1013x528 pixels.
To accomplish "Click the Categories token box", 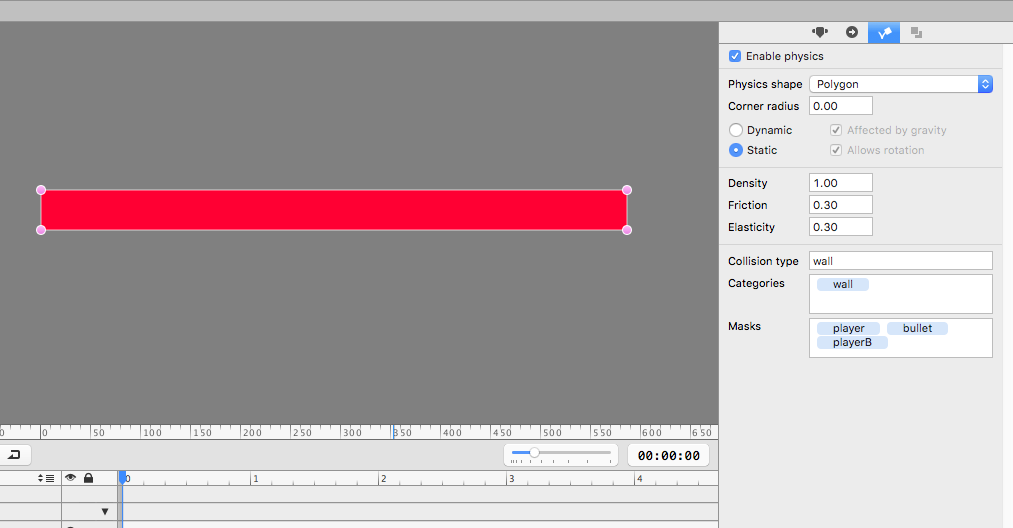I will point(901,294).
